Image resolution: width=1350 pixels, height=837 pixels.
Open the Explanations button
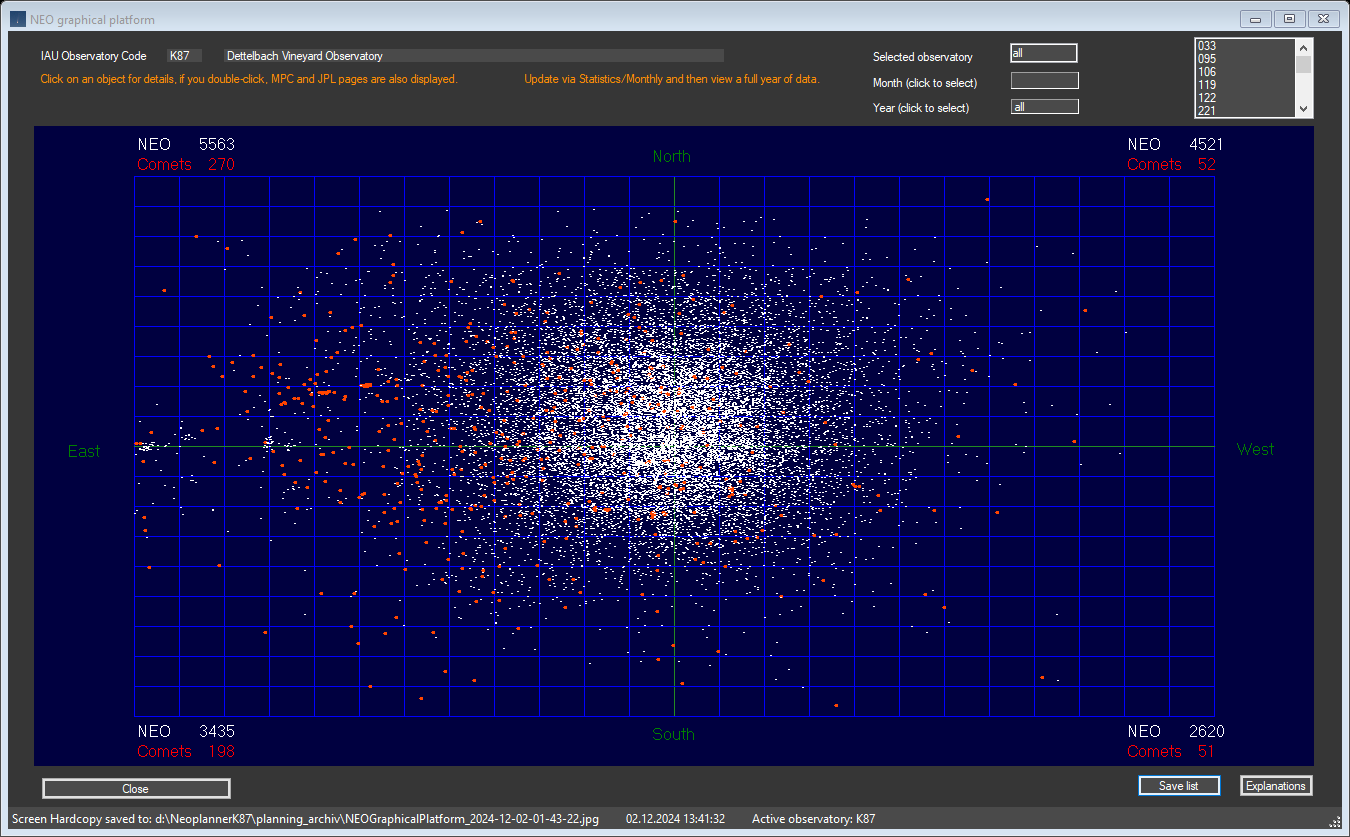[x=1276, y=785]
